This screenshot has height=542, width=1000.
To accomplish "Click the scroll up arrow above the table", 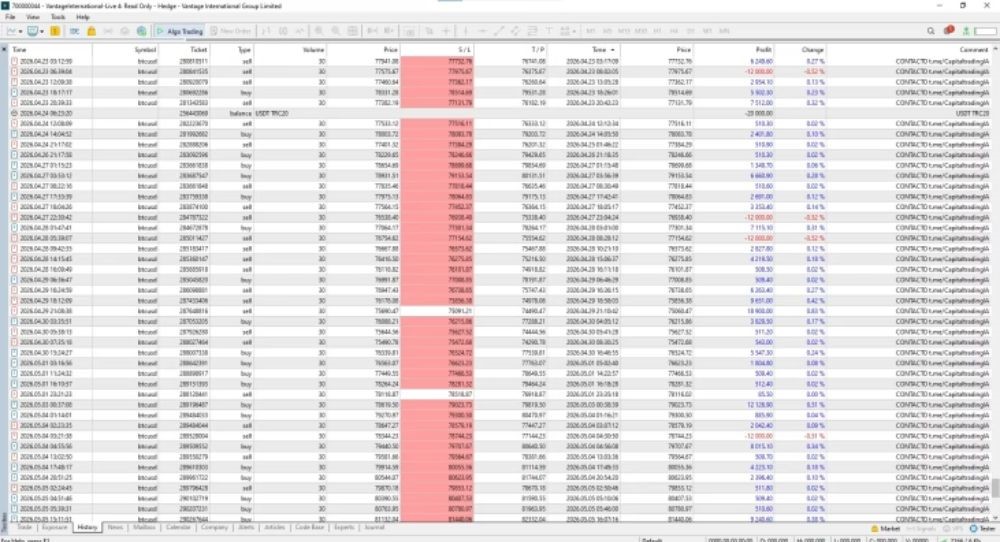I will pyautogui.click(x=995, y=49).
